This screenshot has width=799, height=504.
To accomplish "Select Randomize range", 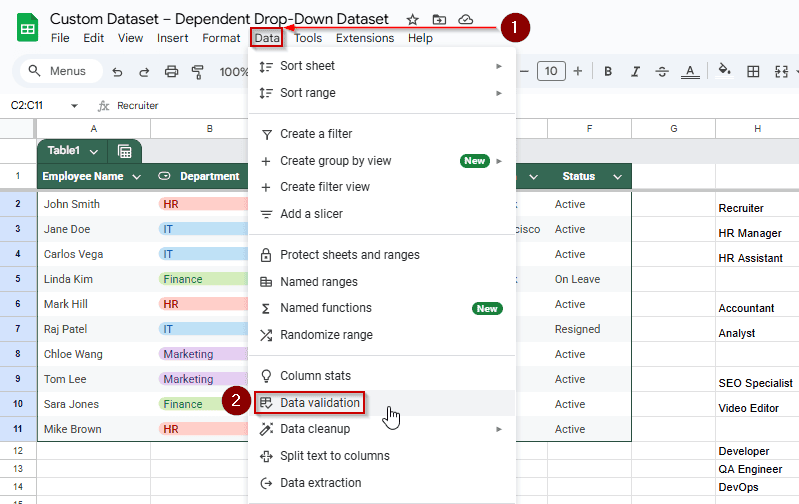I will [x=382, y=335].
